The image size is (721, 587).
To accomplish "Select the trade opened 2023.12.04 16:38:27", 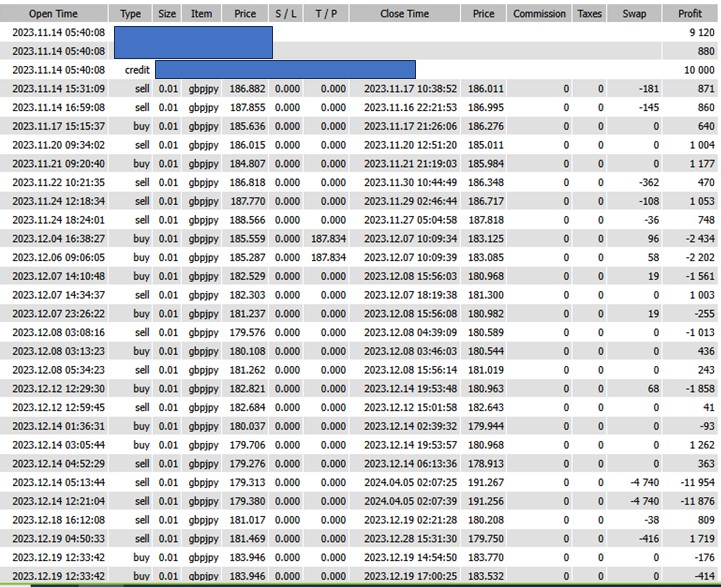I will coord(59,239).
